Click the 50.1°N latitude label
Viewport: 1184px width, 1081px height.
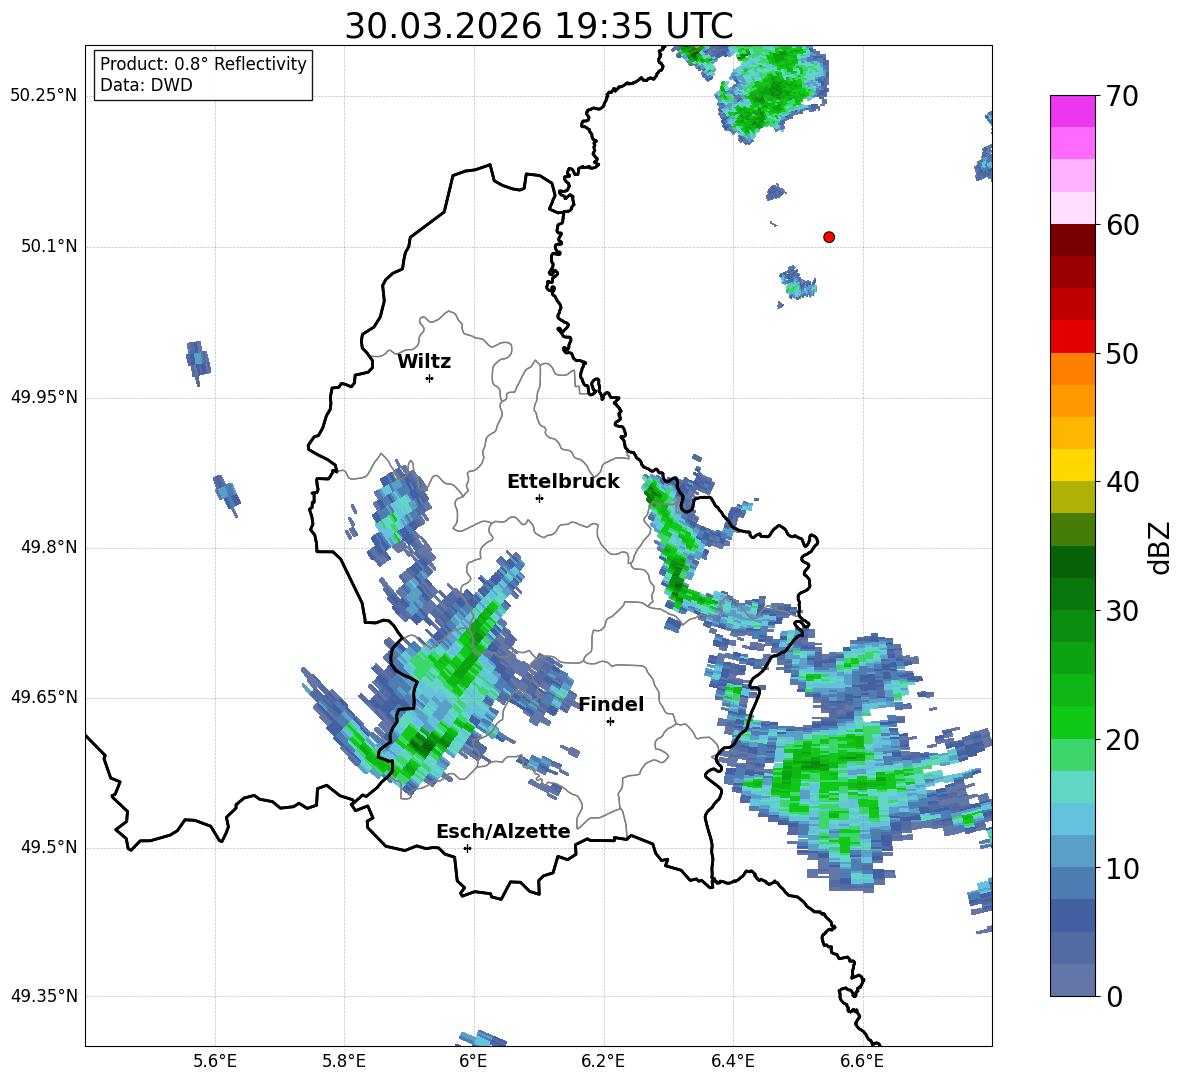(48, 247)
